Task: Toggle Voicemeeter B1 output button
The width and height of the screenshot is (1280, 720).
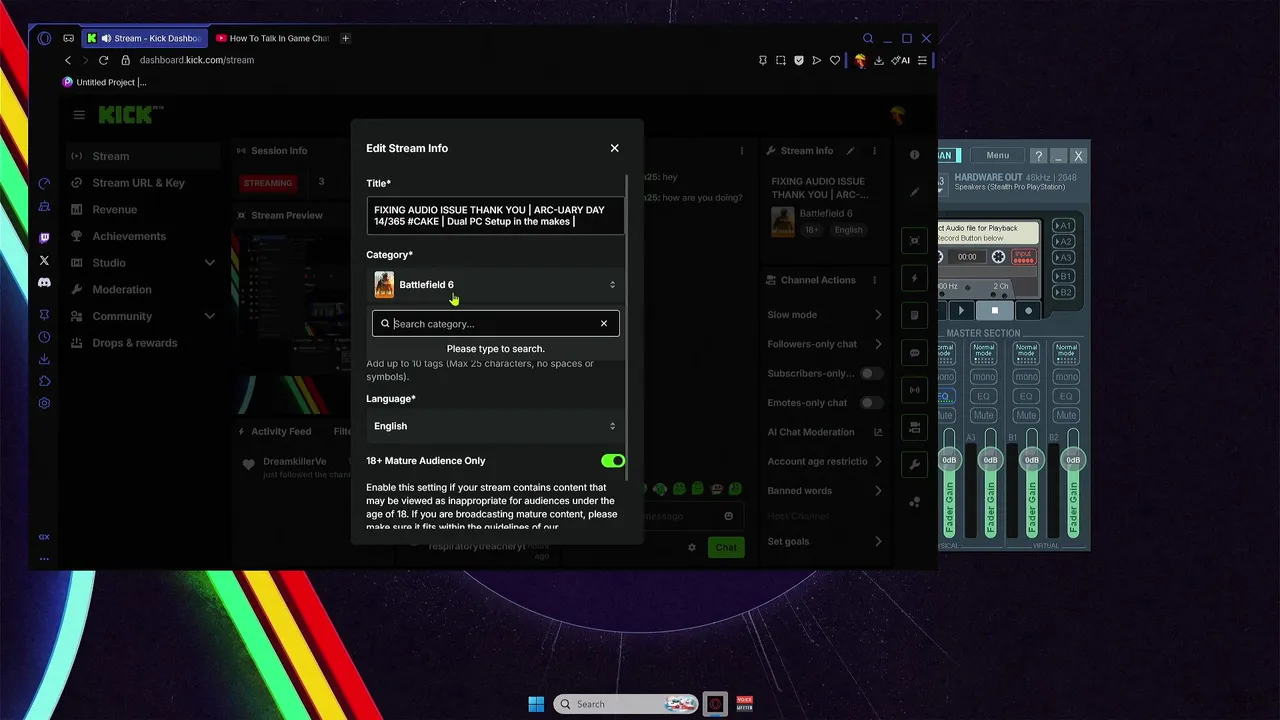Action: pos(1064,276)
